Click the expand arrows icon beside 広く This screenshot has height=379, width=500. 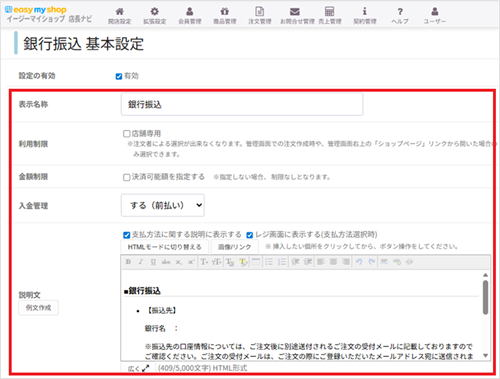point(146,368)
